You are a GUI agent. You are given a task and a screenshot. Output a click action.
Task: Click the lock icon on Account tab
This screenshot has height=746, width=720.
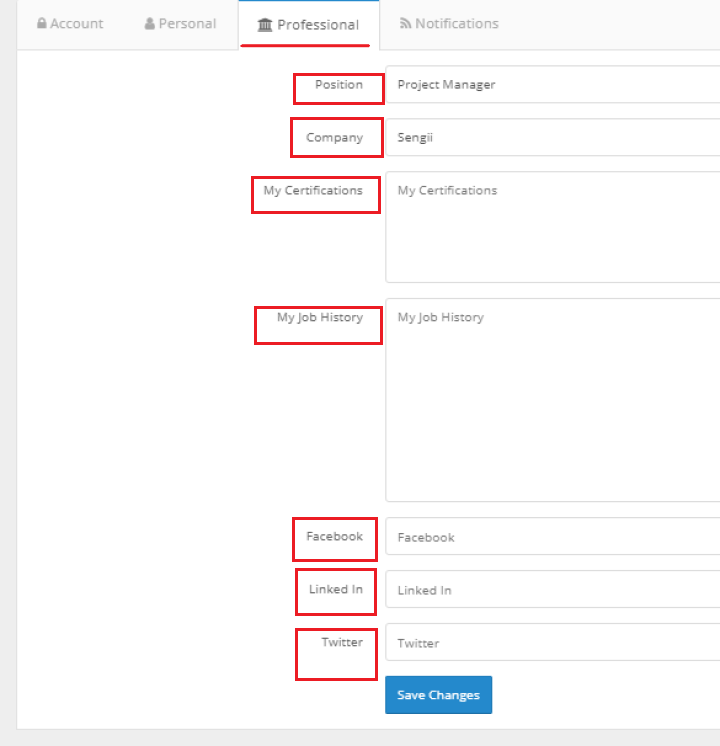42,23
